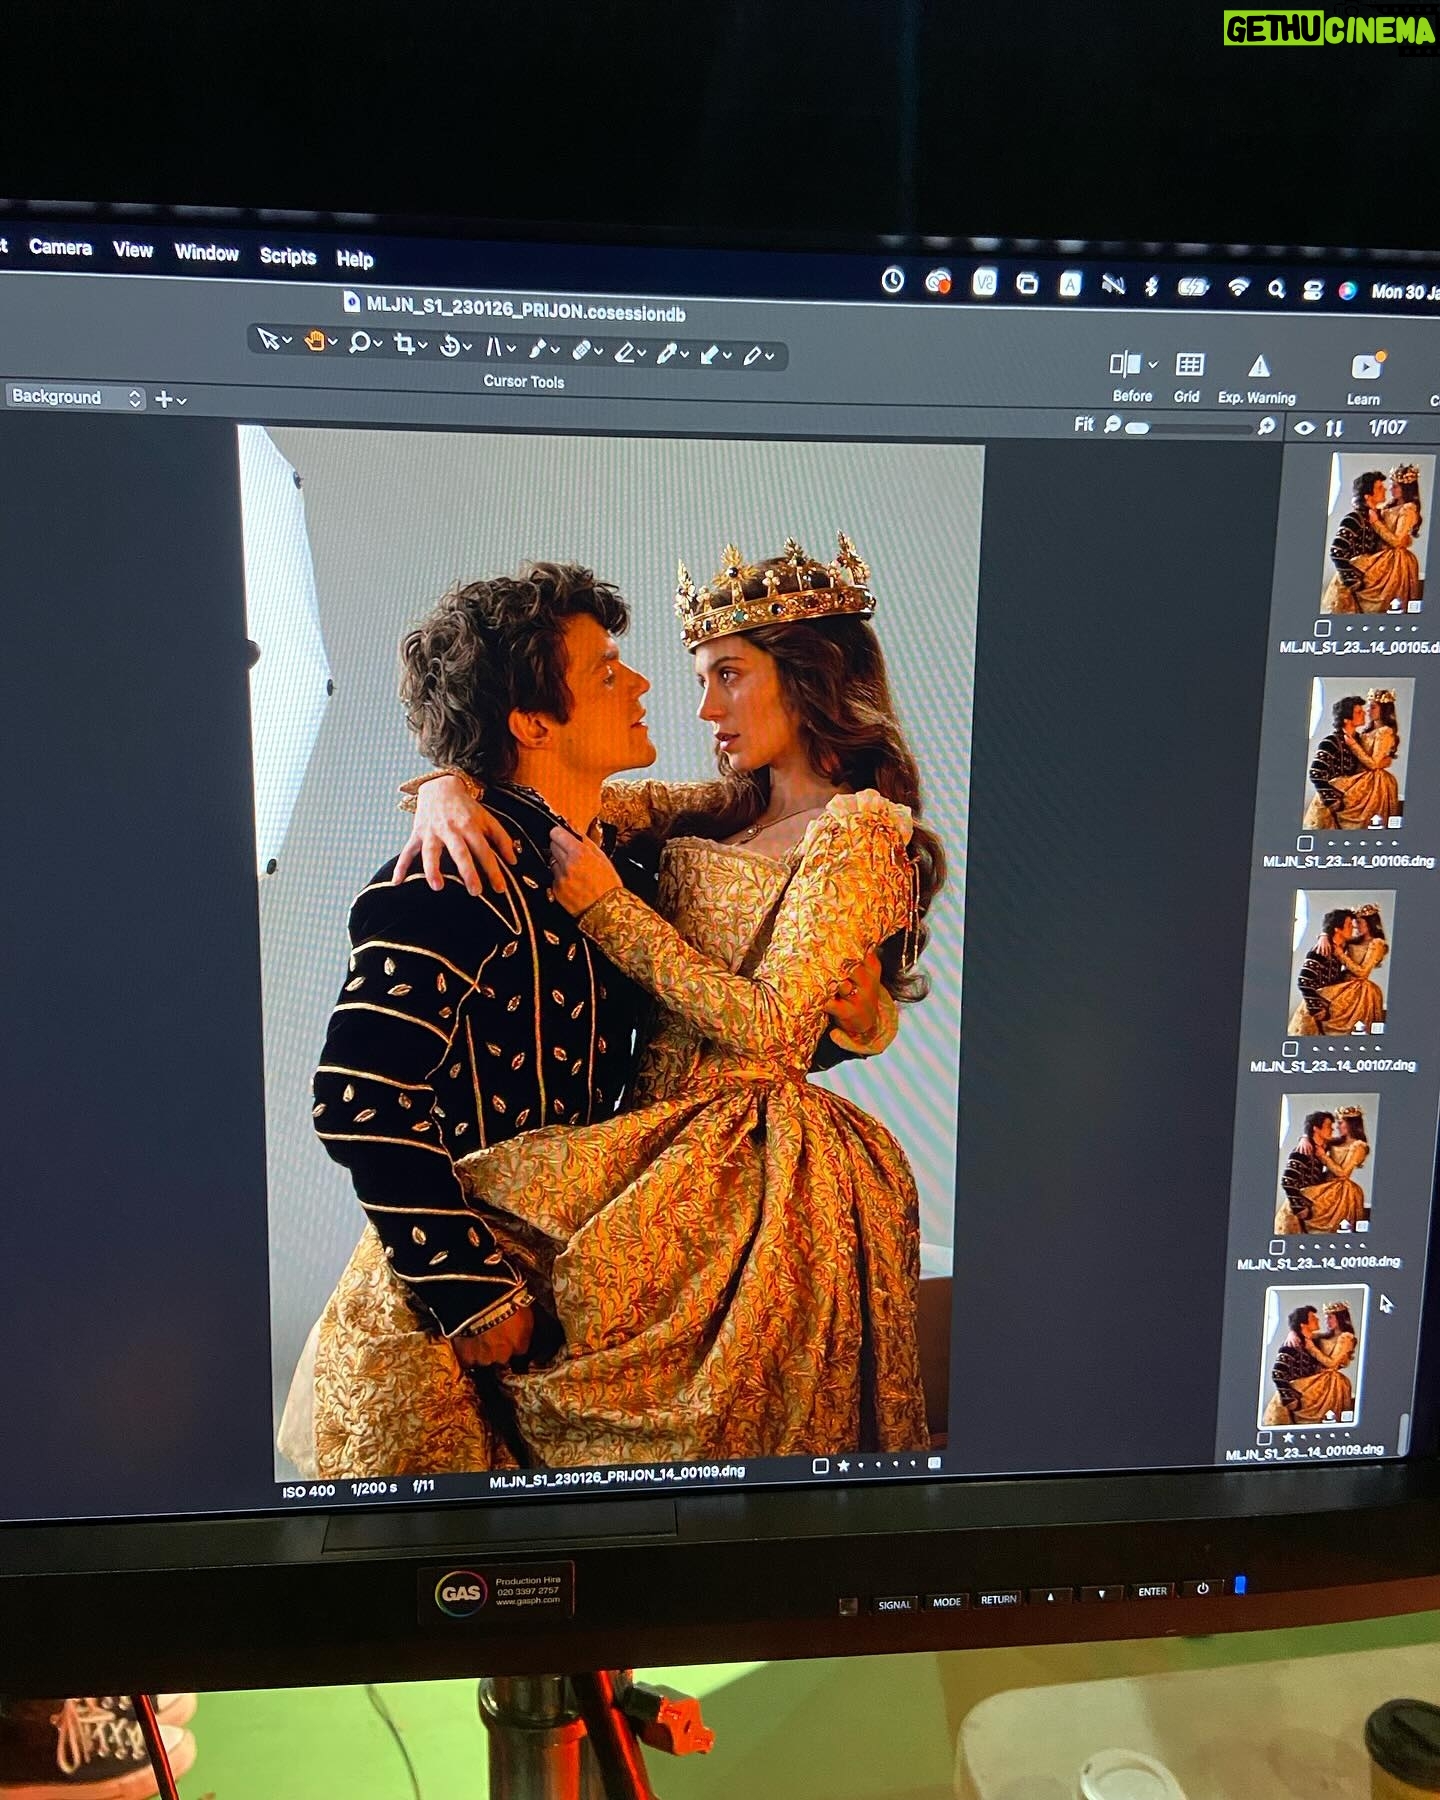1440x1800 pixels.
Task: Open the Scripts menu
Action: click(x=288, y=256)
